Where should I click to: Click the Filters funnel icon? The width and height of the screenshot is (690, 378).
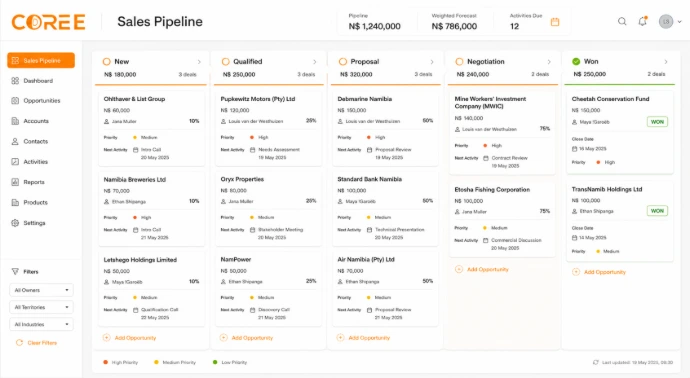(15, 272)
